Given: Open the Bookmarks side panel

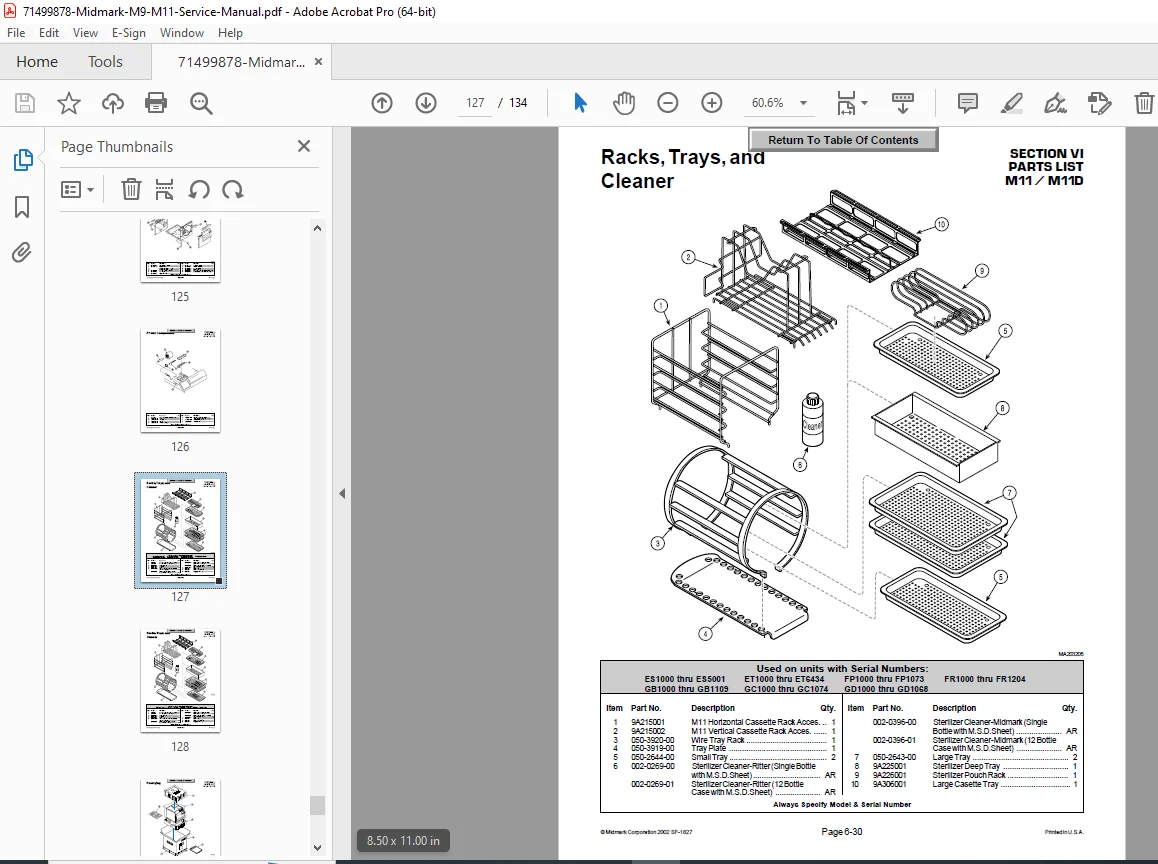Looking at the screenshot, I should (x=22, y=207).
